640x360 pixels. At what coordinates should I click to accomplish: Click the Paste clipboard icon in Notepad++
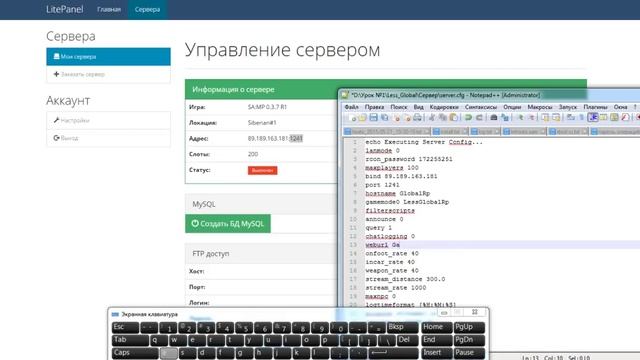(453, 118)
